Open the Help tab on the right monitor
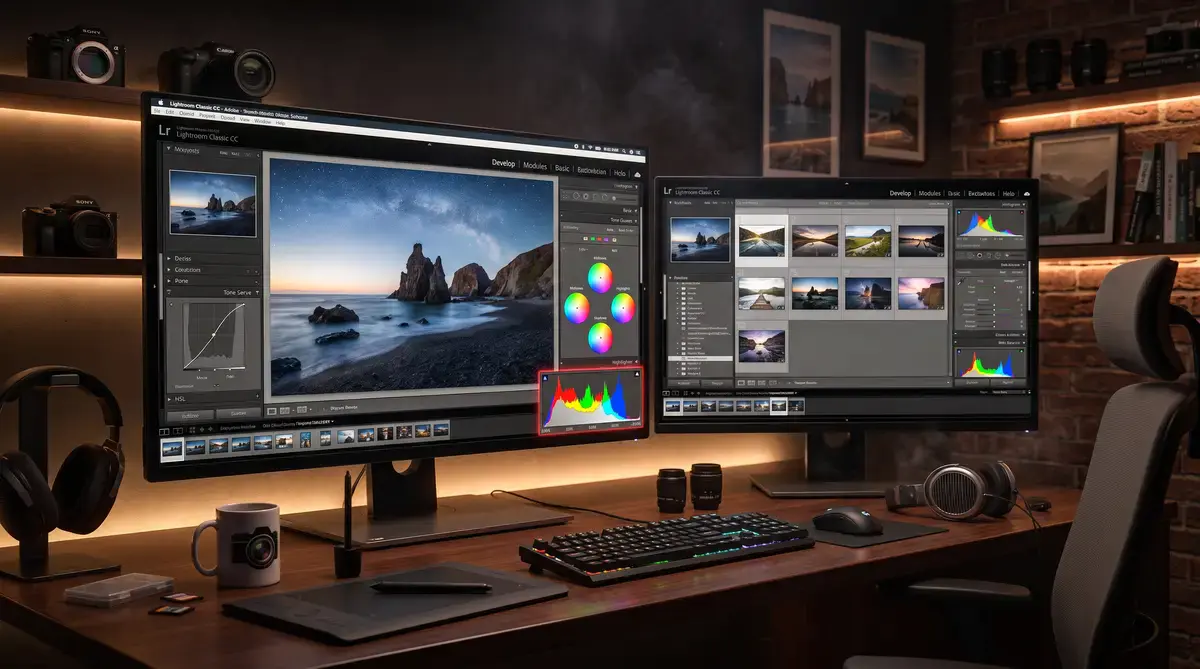 coord(1008,193)
